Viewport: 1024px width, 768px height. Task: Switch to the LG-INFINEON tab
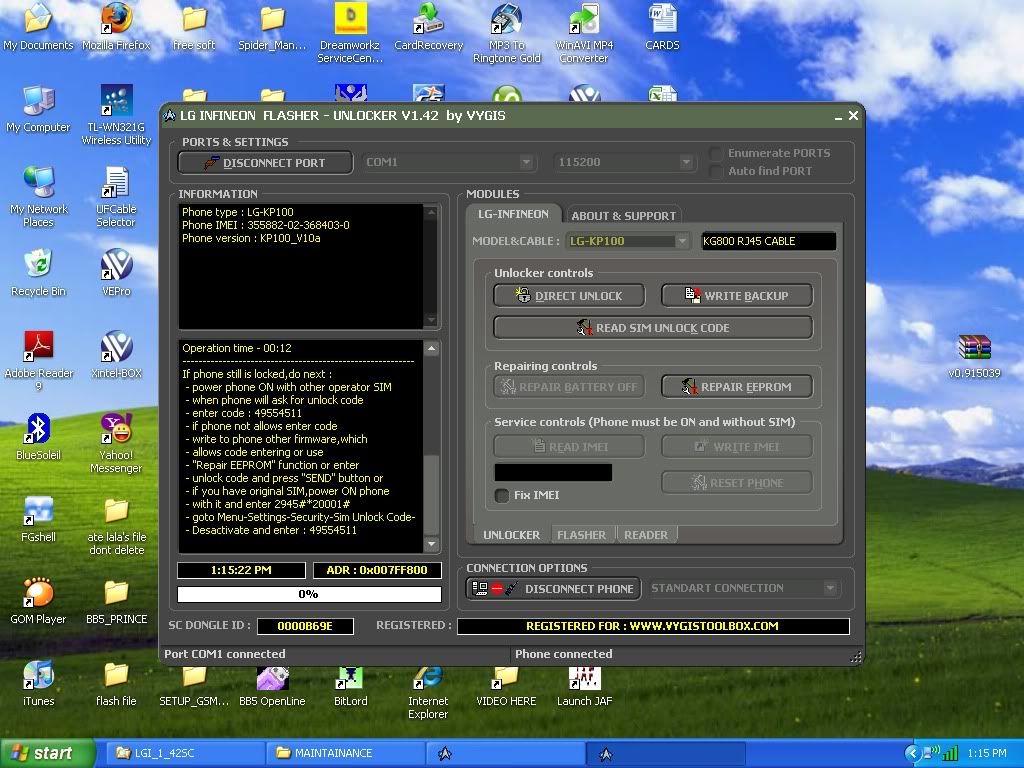point(513,214)
